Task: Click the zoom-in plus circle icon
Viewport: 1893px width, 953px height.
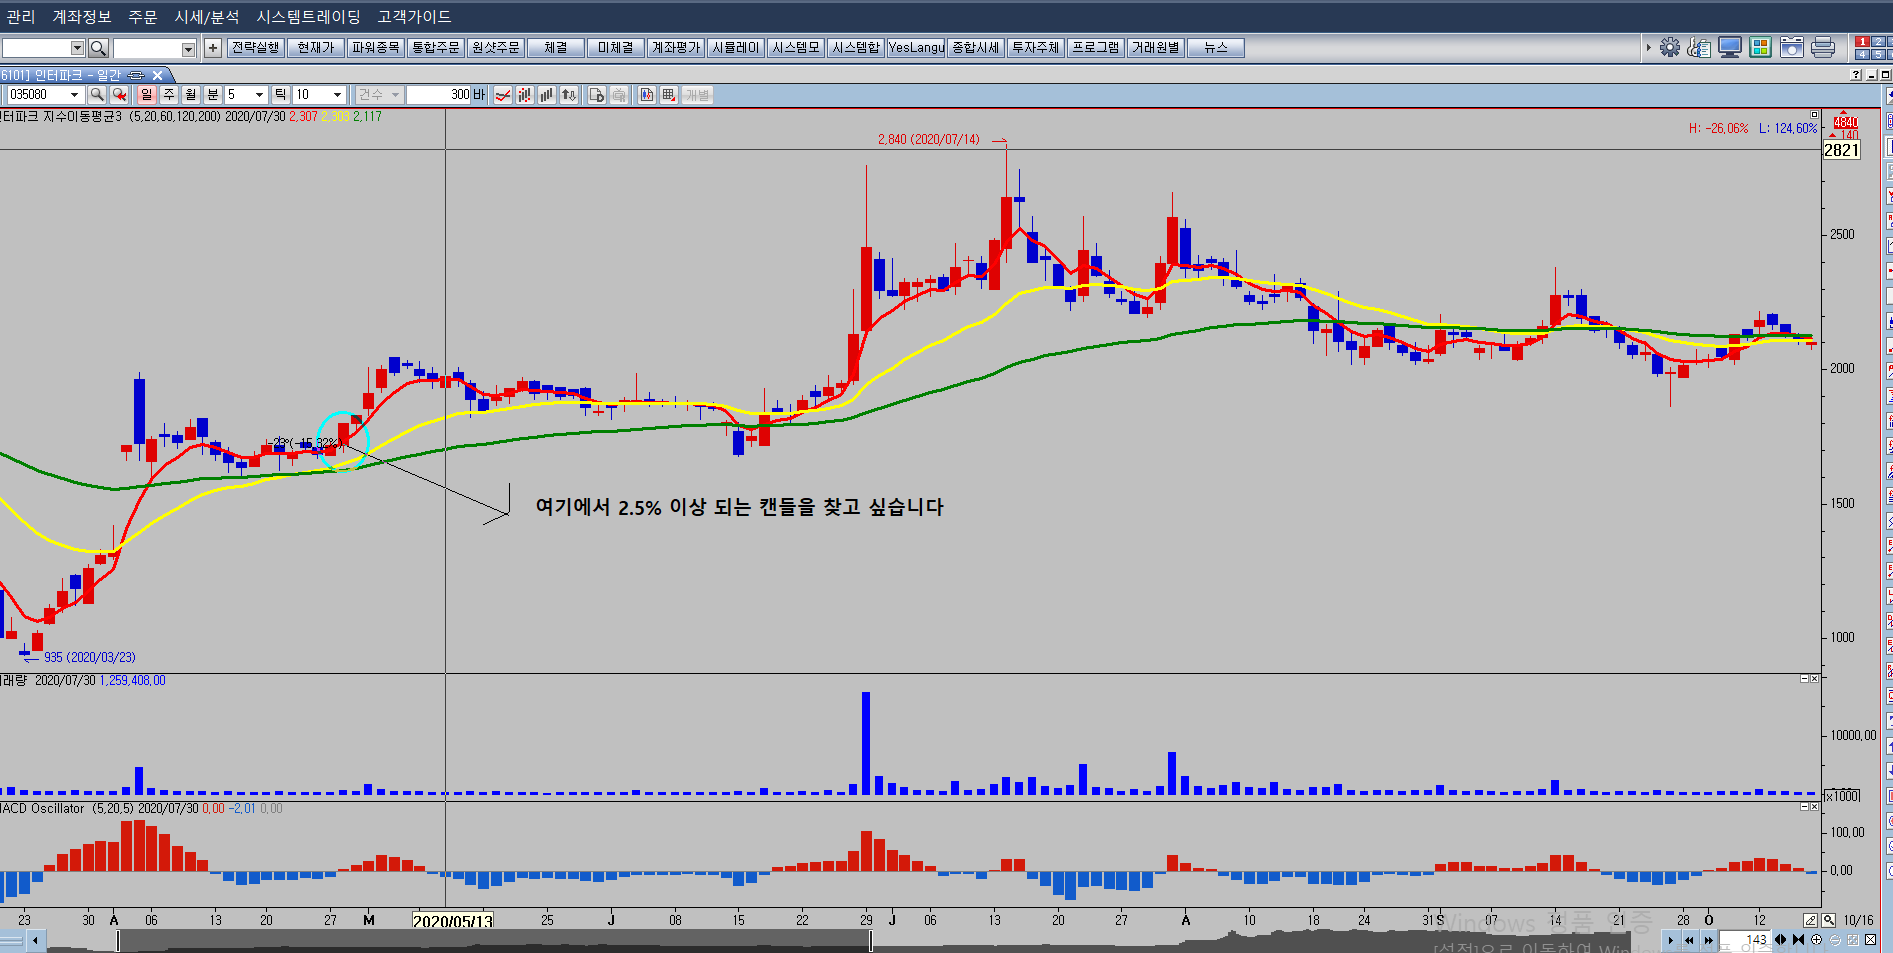Action: point(1816,940)
